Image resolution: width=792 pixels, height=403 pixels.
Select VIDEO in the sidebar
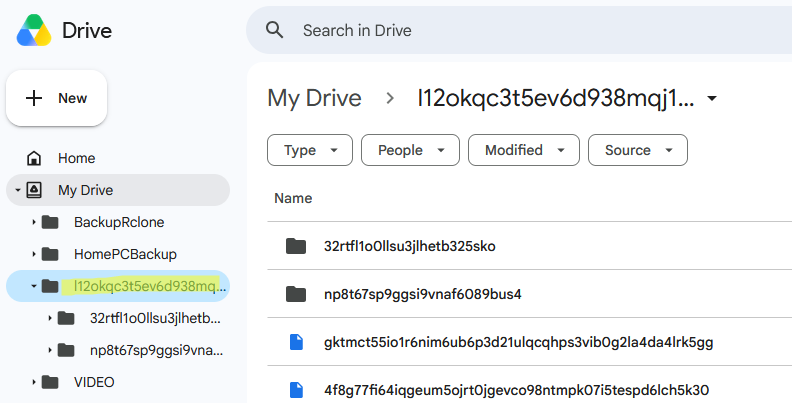(x=94, y=382)
